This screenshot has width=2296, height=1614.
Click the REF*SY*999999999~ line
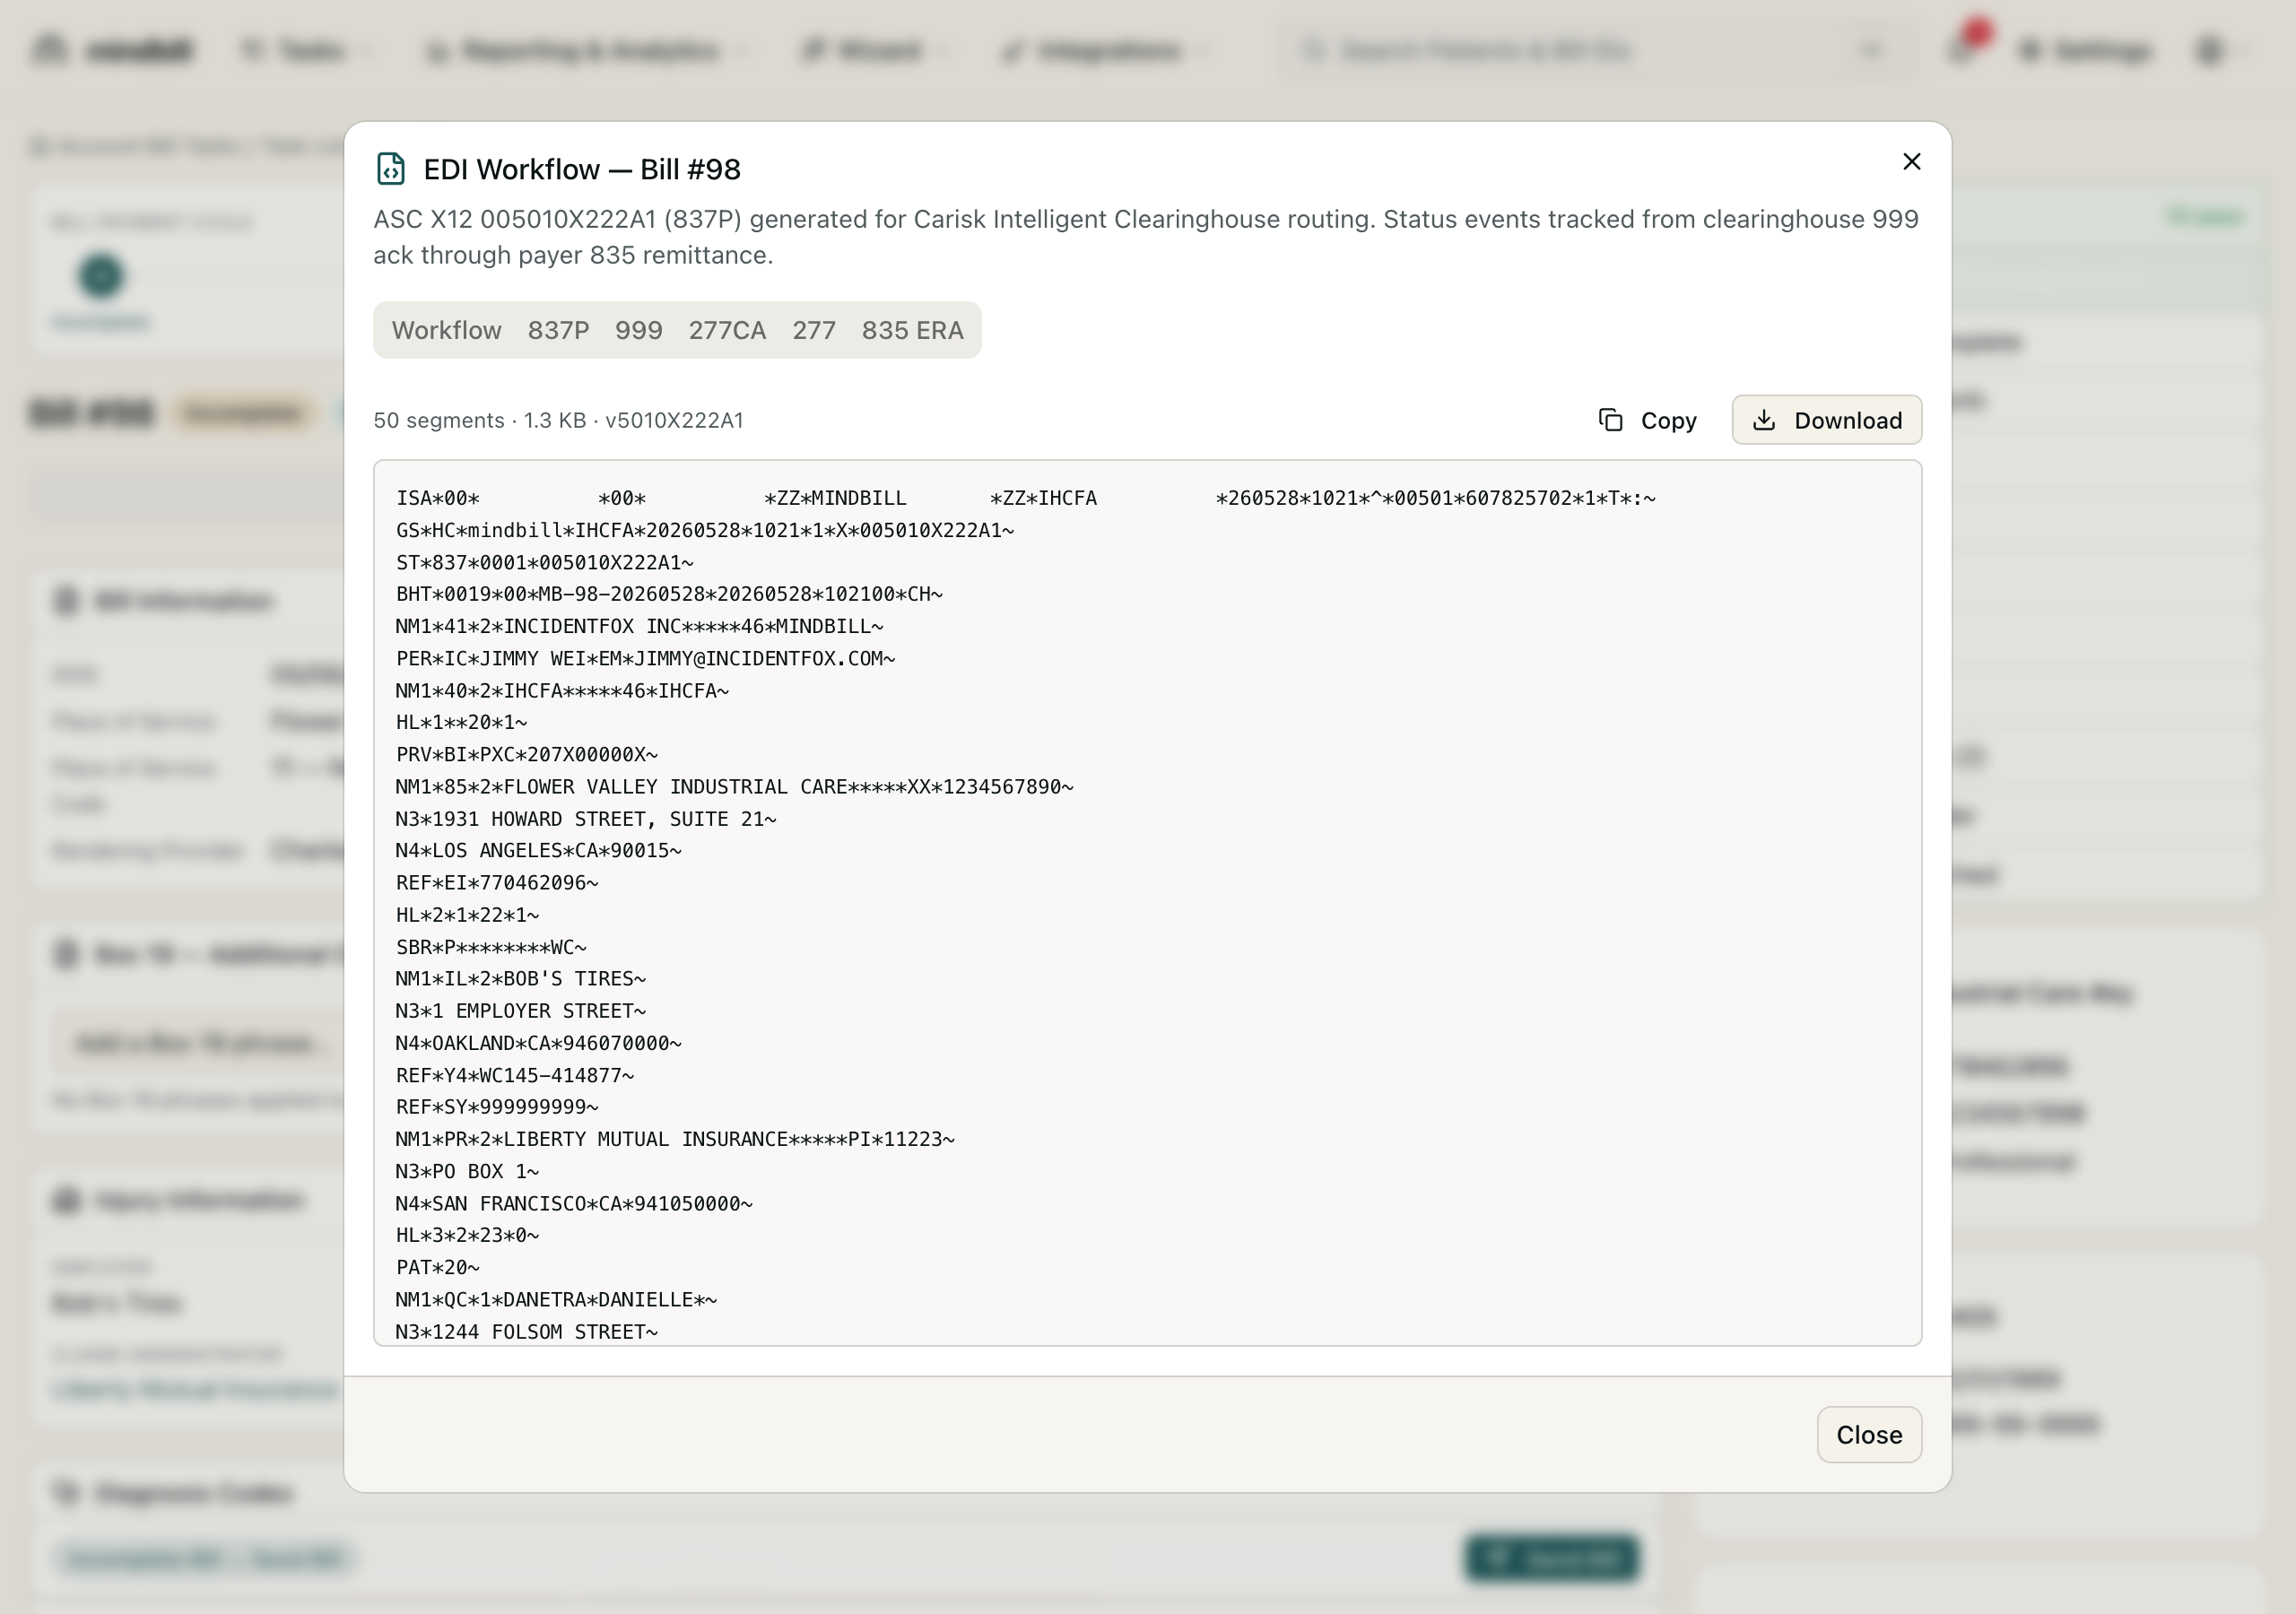pos(497,1107)
